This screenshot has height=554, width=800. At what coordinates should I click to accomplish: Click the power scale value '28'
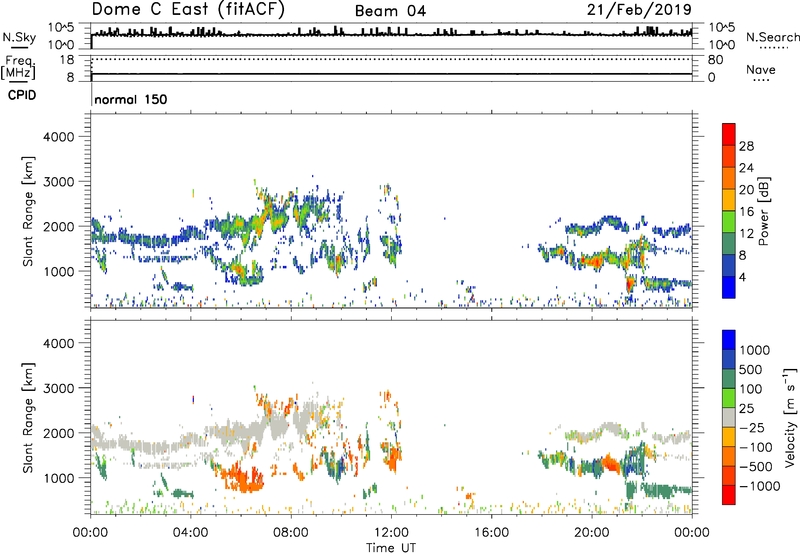pyautogui.click(x=746, y=146)
